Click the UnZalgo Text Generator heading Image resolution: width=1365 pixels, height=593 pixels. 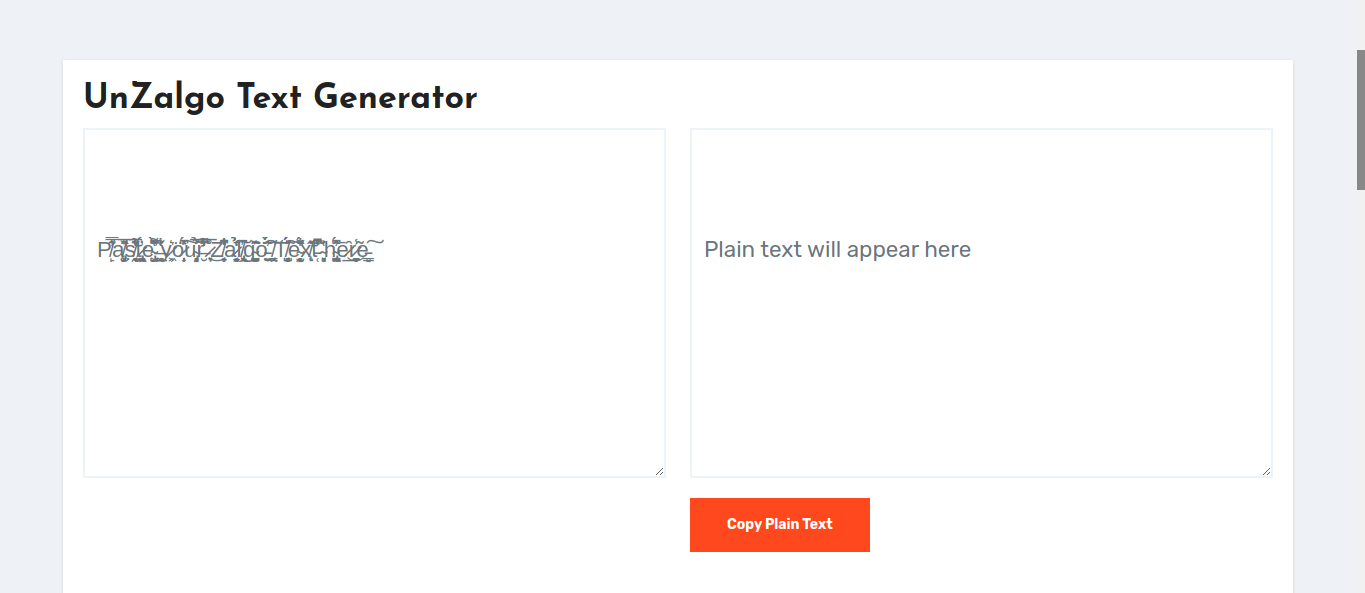(x=280, y=97)
